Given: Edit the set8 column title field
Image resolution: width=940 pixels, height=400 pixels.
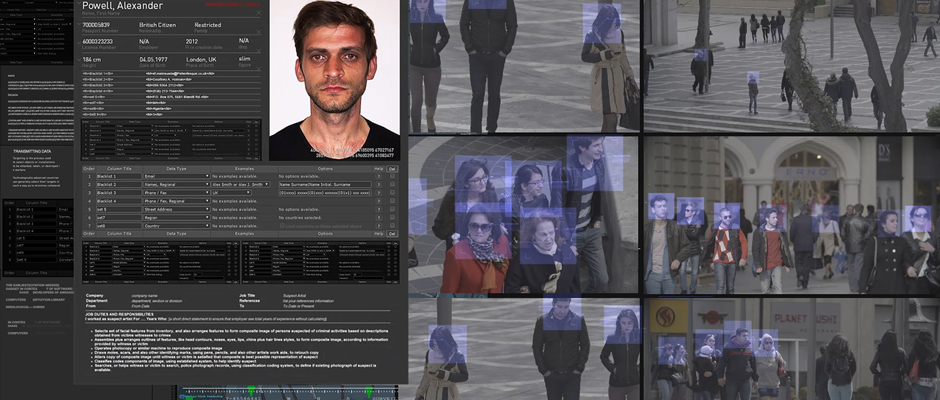Looking at the screenshot, I should coord(118,225).
